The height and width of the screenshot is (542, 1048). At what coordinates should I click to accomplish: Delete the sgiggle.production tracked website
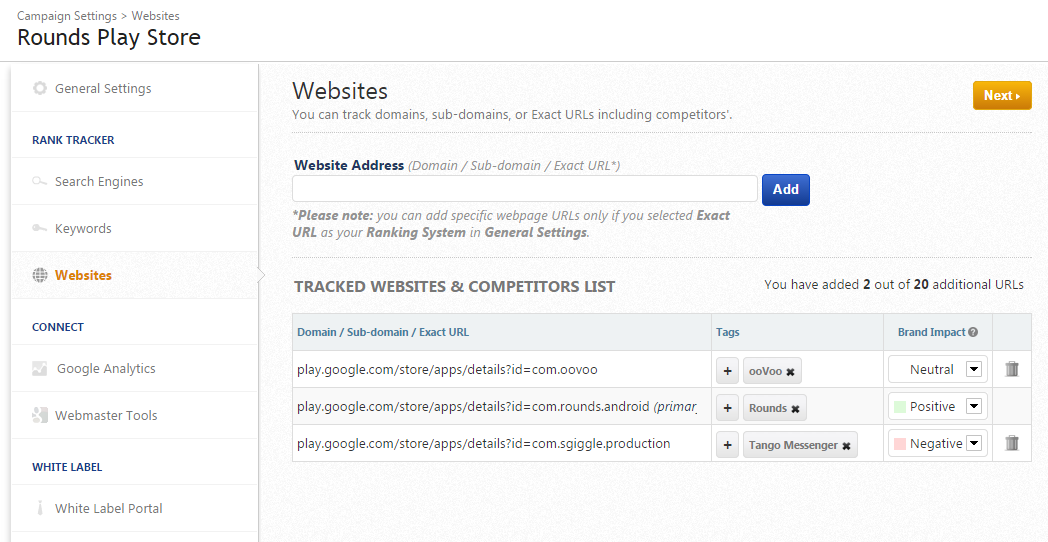tap(1012, 443)
